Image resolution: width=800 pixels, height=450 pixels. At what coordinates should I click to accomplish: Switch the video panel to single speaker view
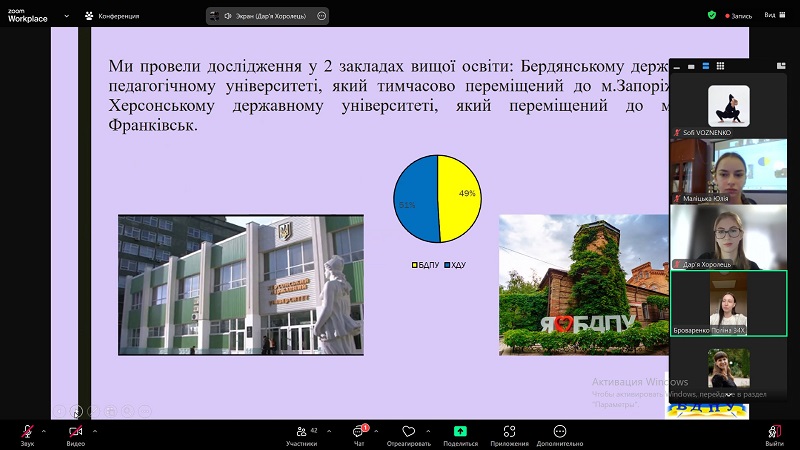click(691, 66)
